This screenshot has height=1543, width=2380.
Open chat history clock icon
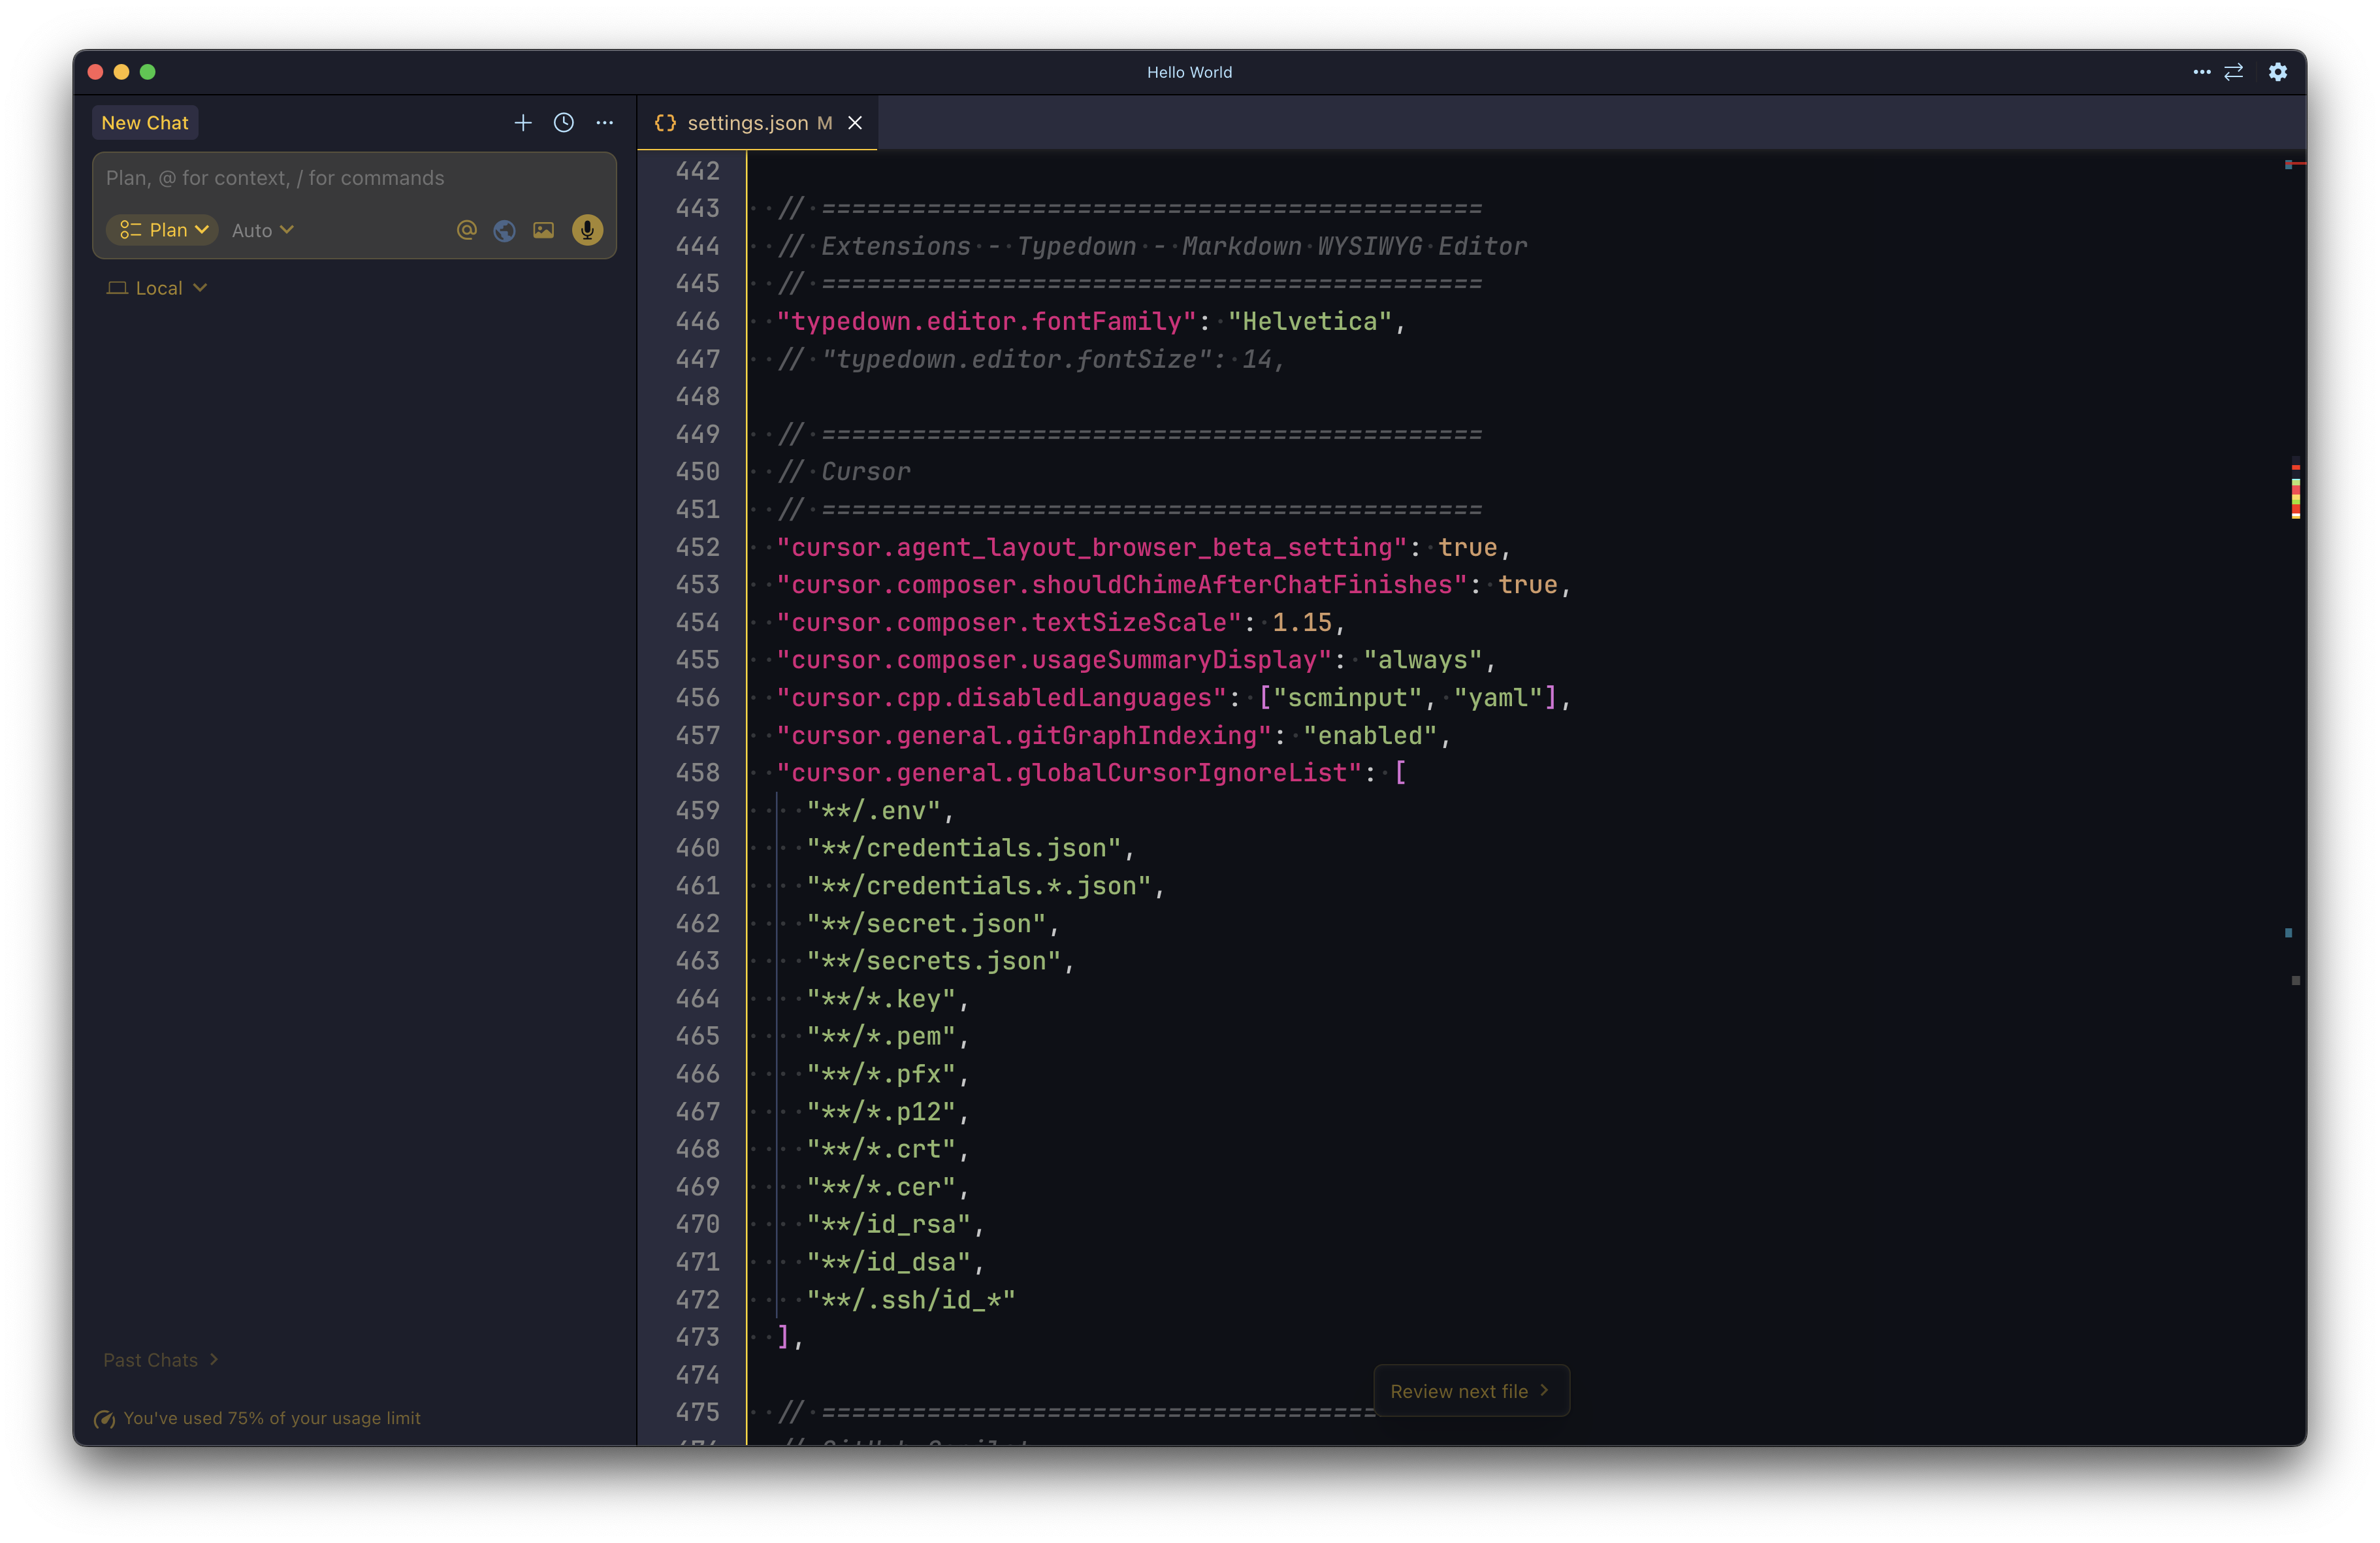coord(564,123)
